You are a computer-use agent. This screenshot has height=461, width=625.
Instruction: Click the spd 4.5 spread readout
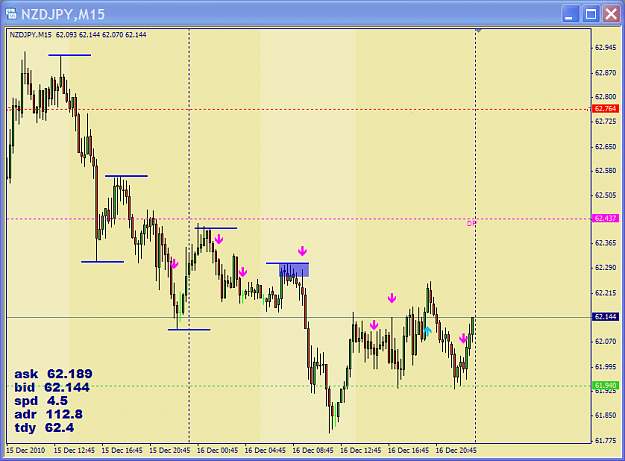(41, 401)
